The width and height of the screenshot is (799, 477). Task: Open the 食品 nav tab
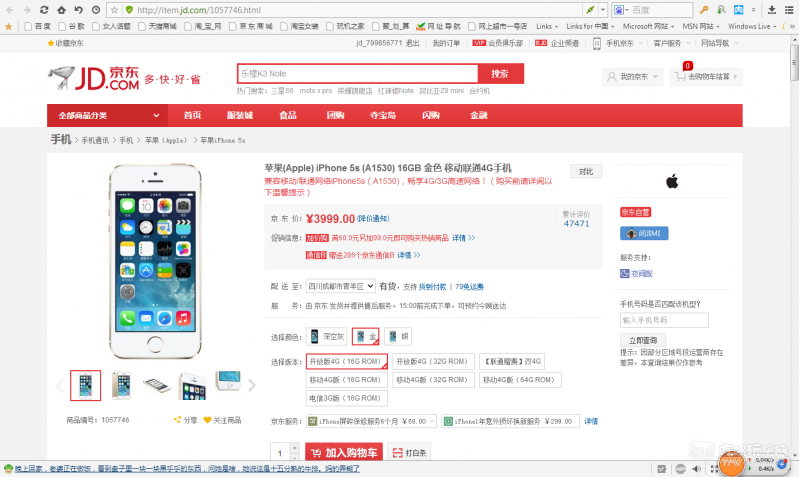287,115
